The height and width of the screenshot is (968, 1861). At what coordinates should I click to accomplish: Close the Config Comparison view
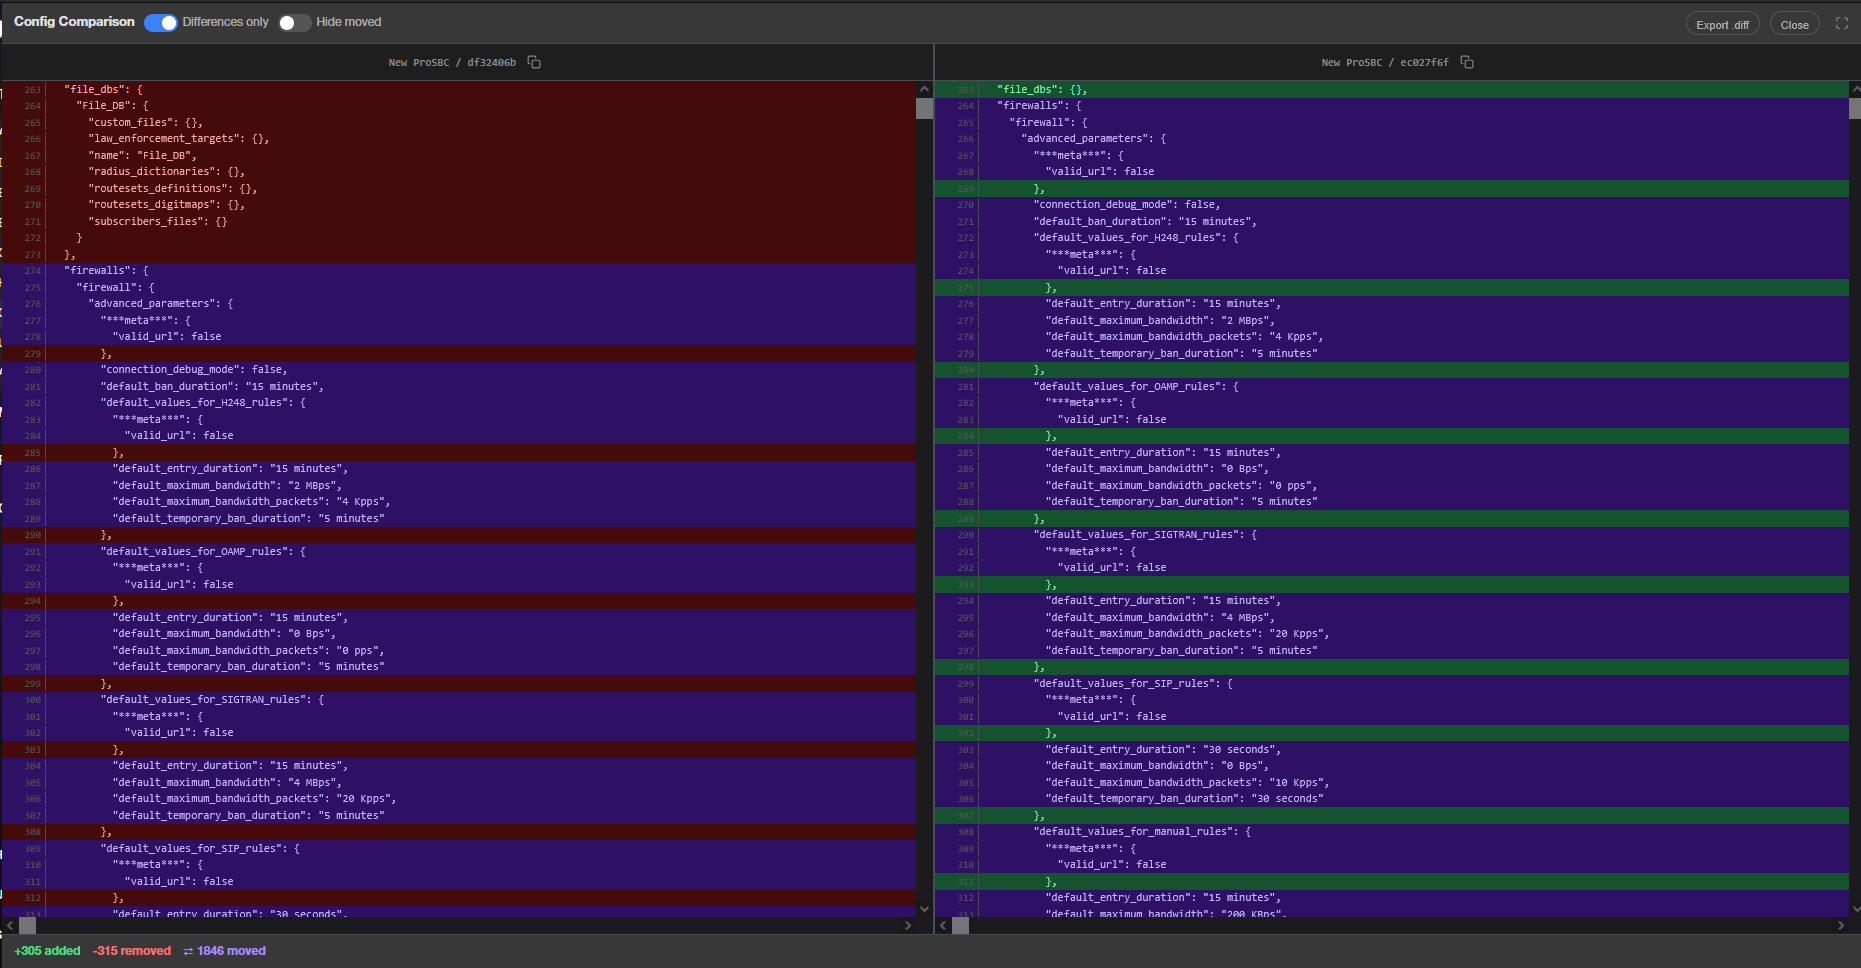[x=1794, y=25]
